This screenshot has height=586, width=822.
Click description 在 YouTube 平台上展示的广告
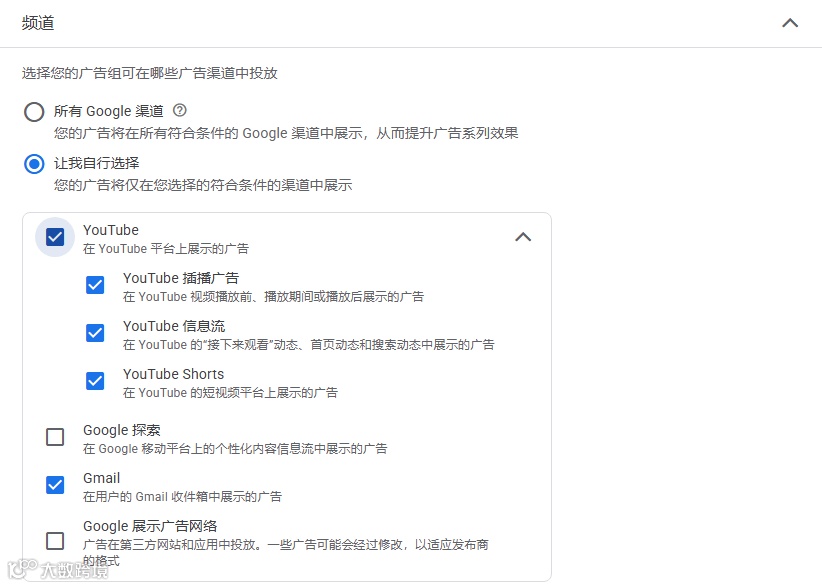coord(166,248)
